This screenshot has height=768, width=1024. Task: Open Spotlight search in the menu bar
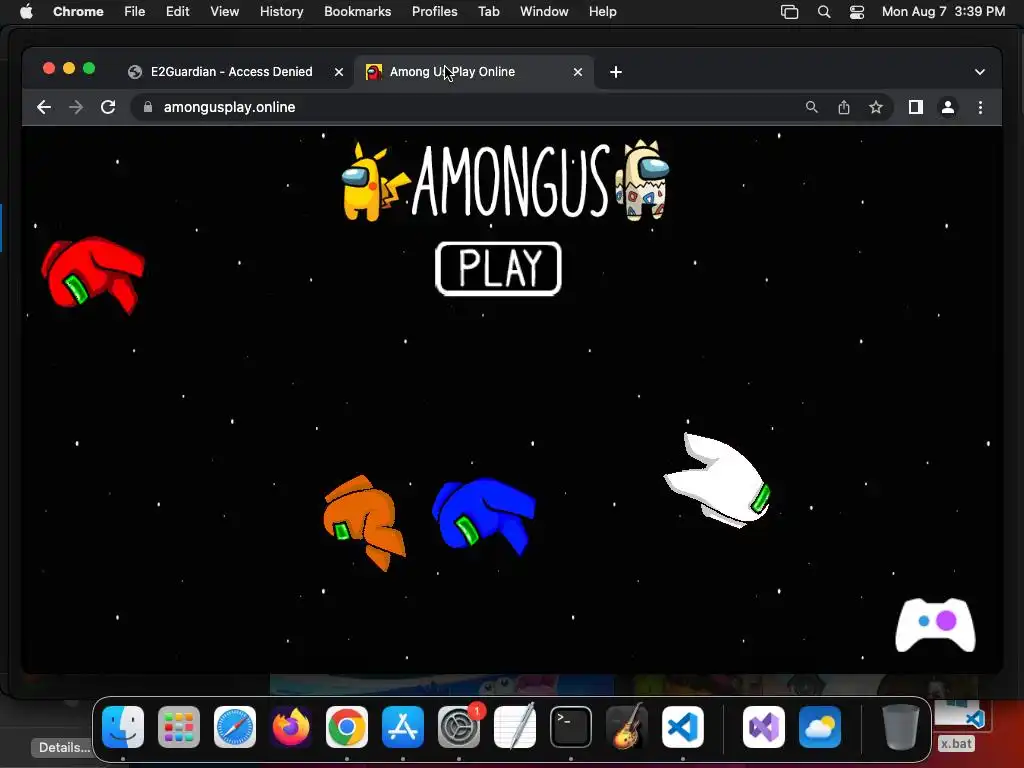tap(824, 12)
